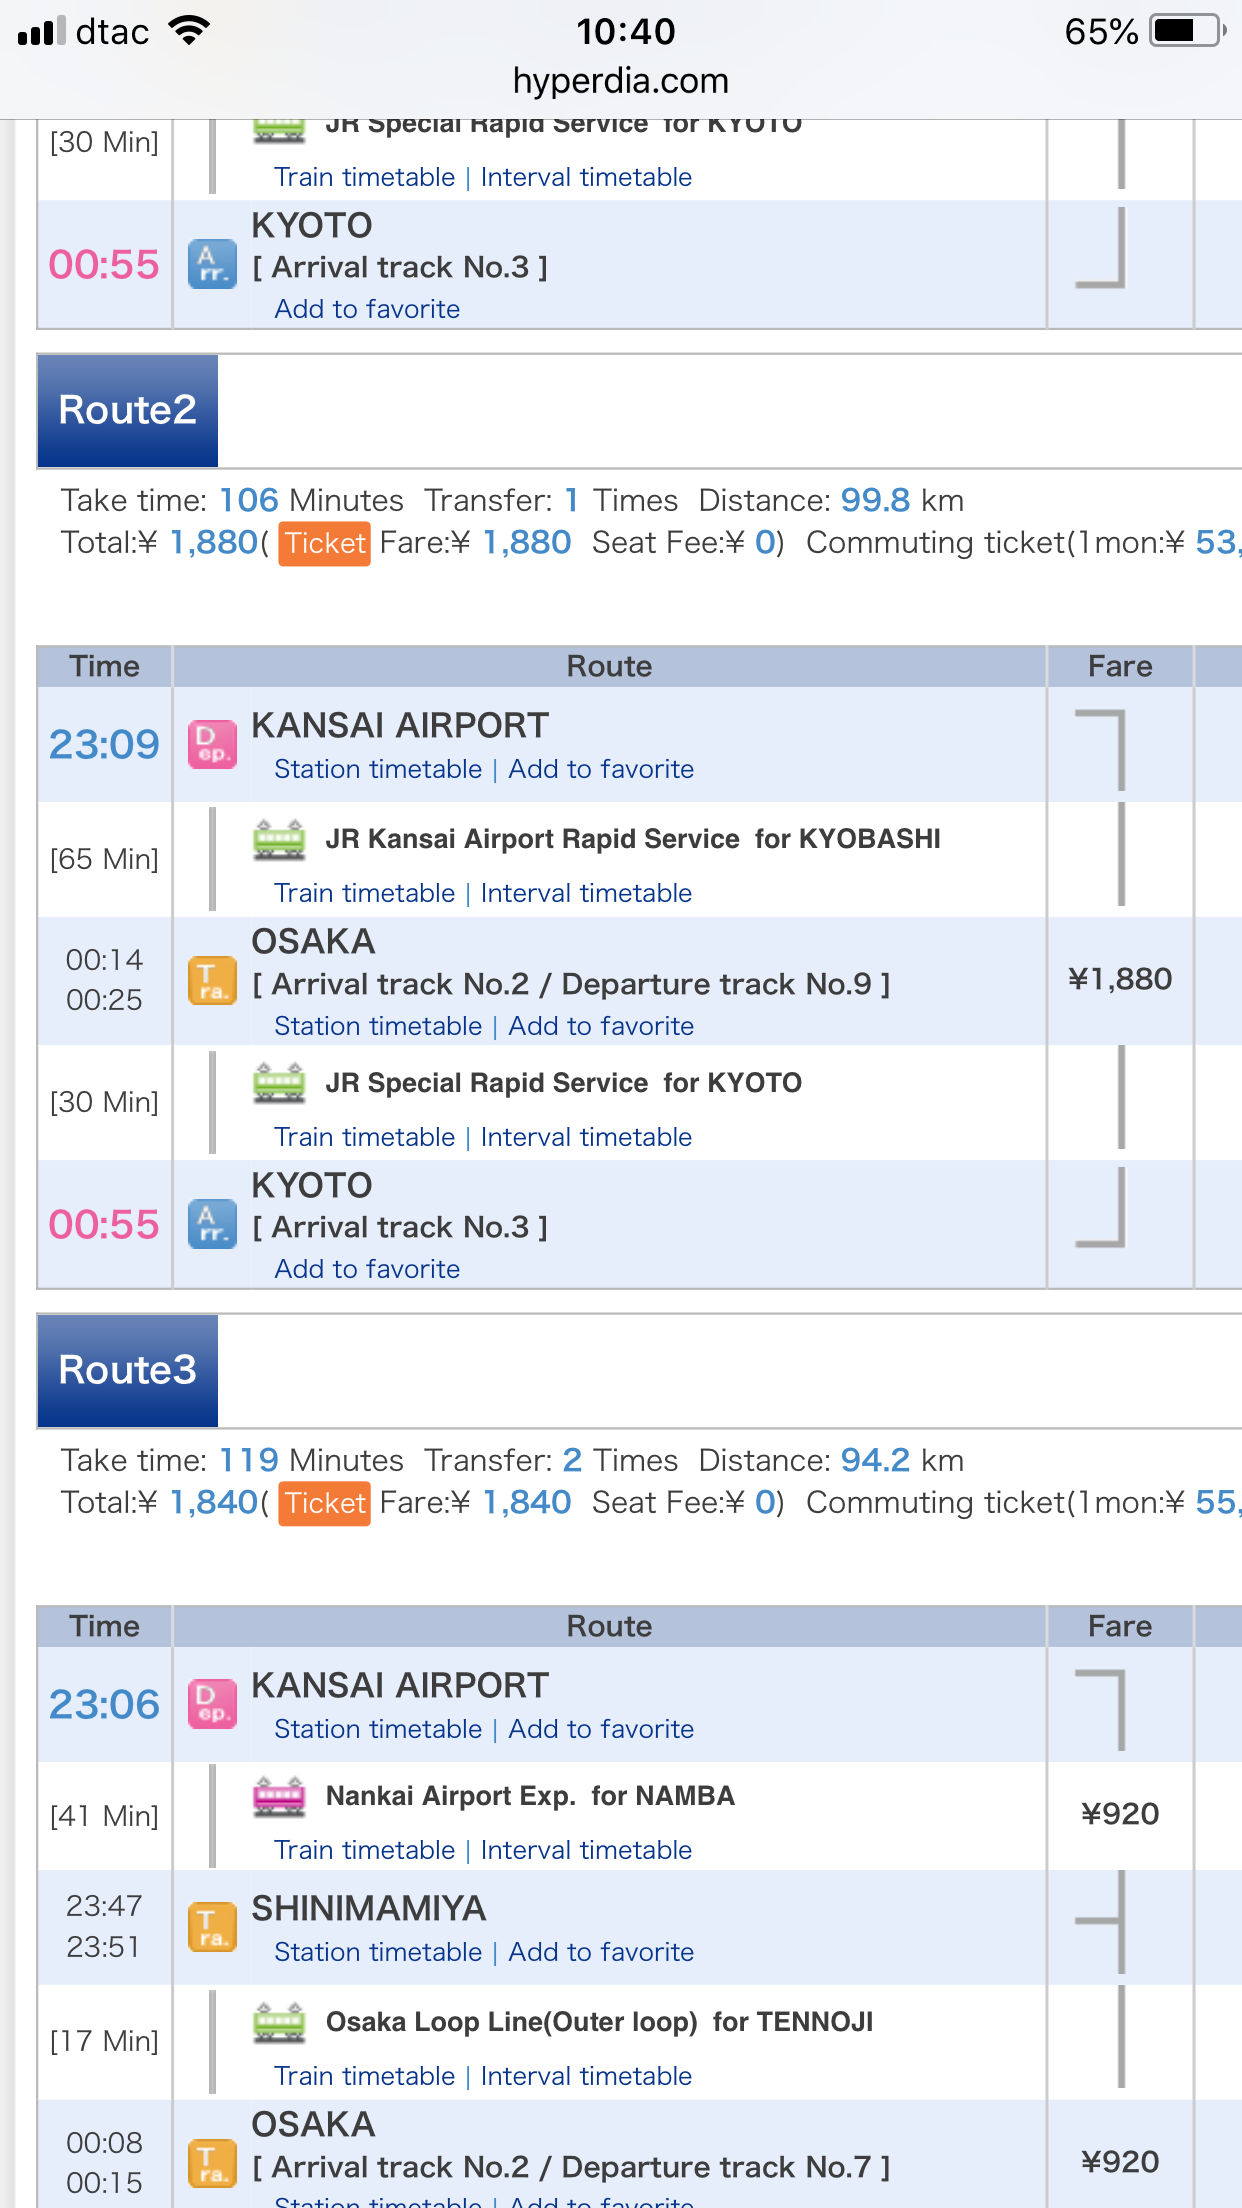Add OSAKA 00:14 station to favorite
Screen dimensions: 1242x2208
tap(601, 1026)
